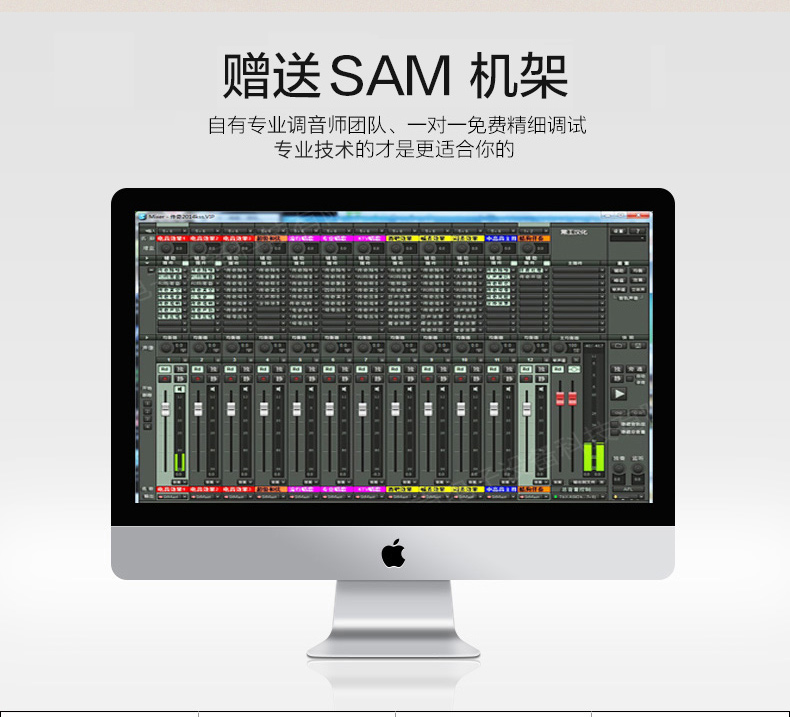Screen dimensions: 790x717
Task: Click the pan knob on channel 10
Action: [462, 348]
